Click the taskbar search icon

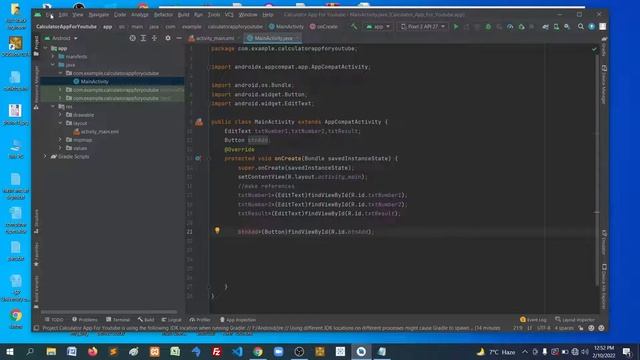30,351
